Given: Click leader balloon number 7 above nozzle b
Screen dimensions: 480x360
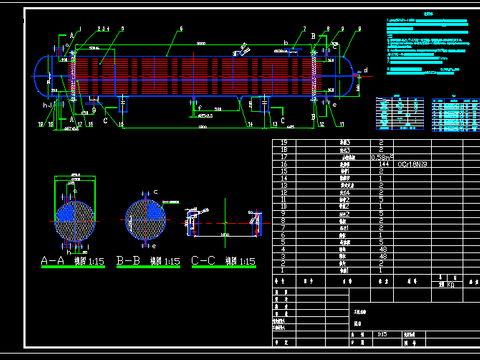Looking at the screenshot, I should pyautogui.click(x=304, y=29).
